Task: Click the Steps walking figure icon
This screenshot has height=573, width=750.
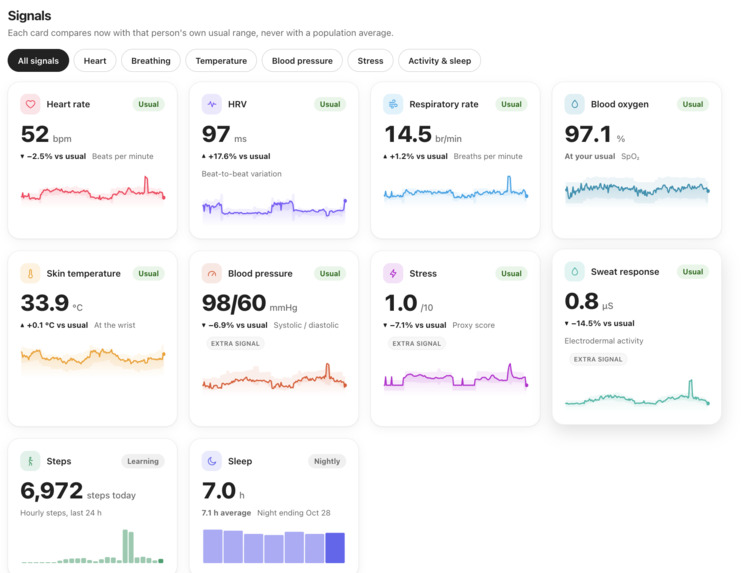Action: tap(30, 461)
